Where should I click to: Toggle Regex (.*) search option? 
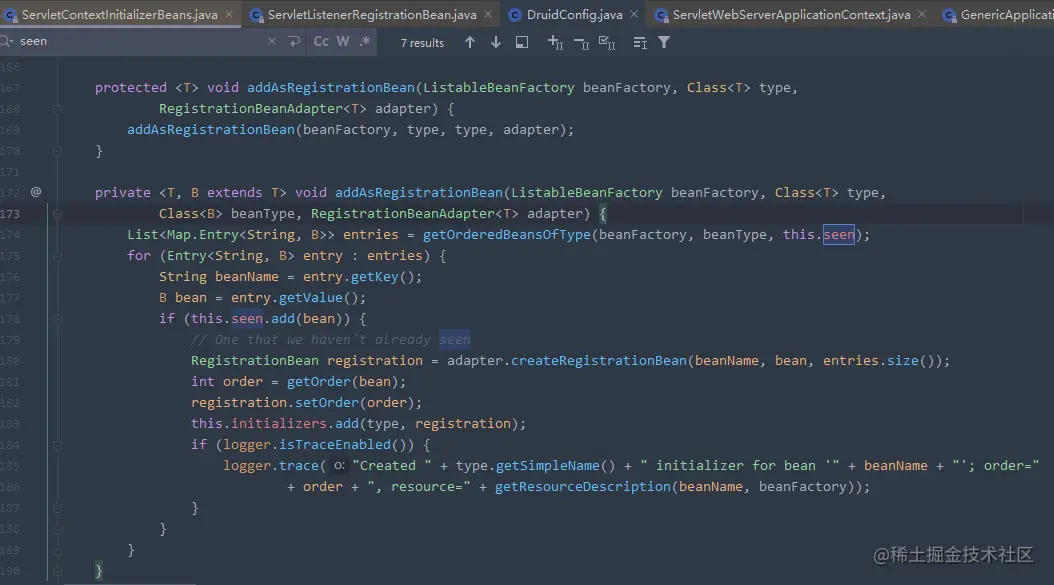tap(364, 42)
